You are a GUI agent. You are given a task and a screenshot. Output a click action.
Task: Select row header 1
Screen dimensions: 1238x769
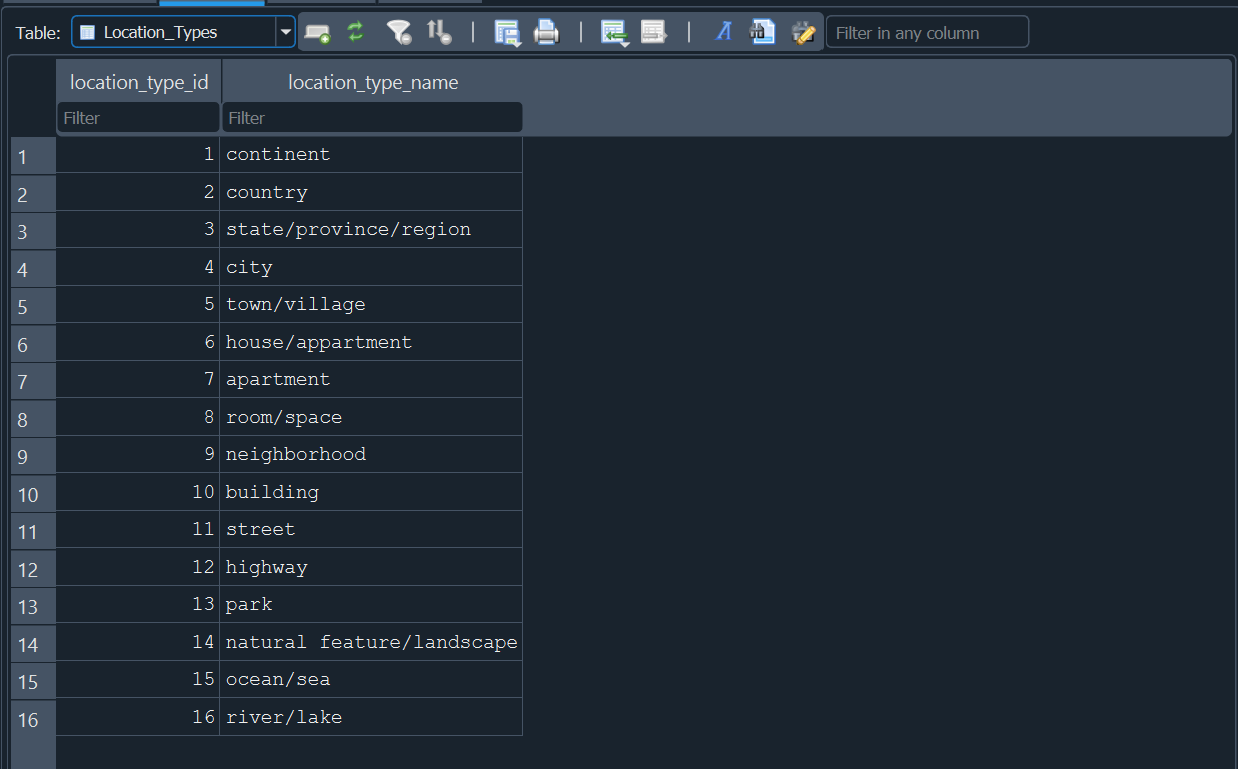(33, 155)
